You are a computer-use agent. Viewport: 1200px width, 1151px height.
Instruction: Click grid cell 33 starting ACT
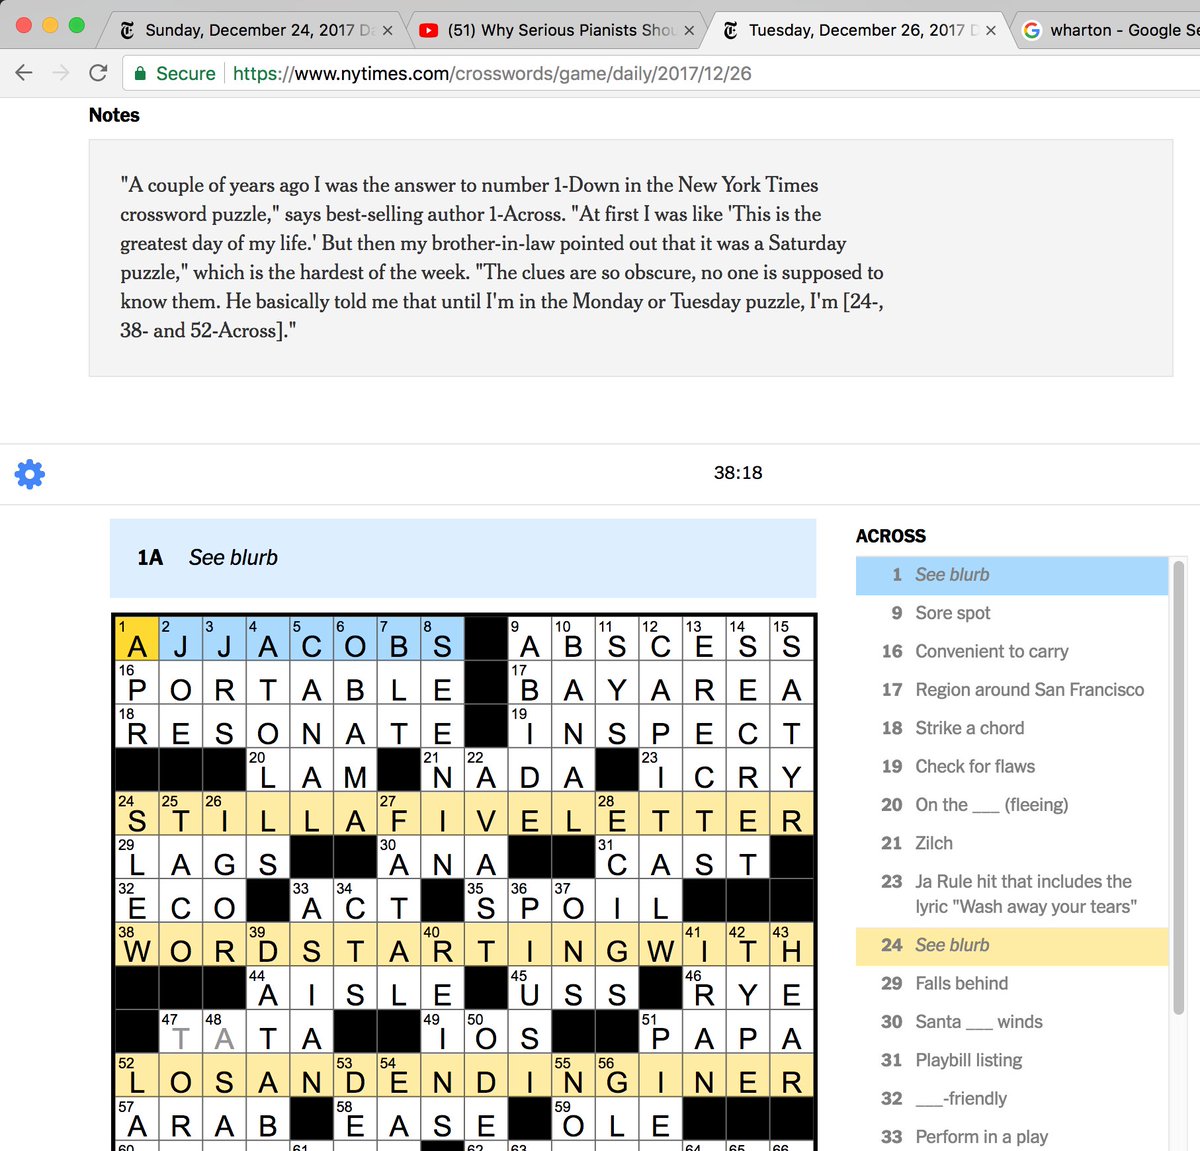312,900
